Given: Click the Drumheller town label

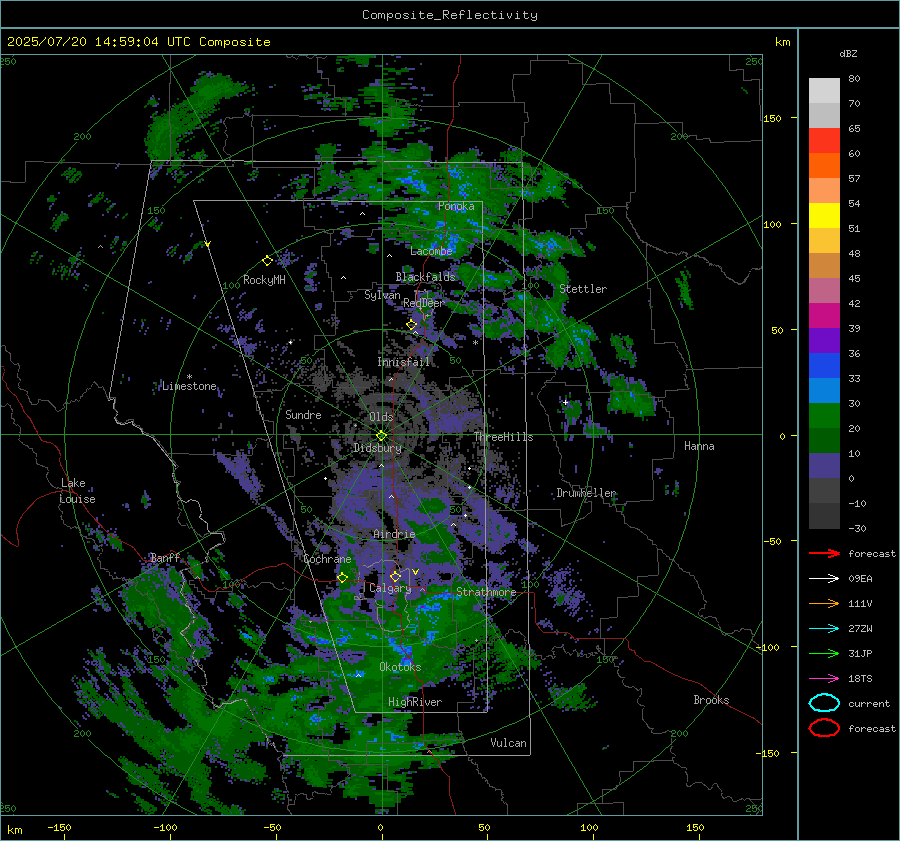Looking at the screenshot, I should pos(586,493).
